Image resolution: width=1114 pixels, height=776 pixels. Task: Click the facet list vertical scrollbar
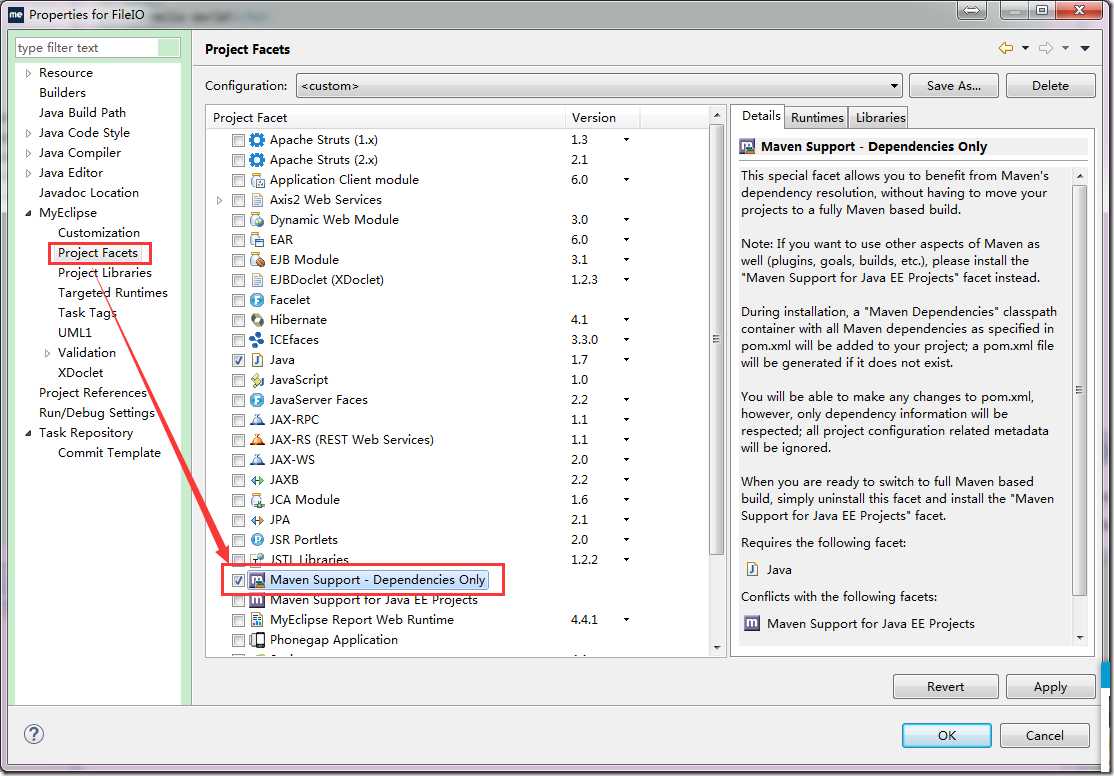[x=716, y=339]
